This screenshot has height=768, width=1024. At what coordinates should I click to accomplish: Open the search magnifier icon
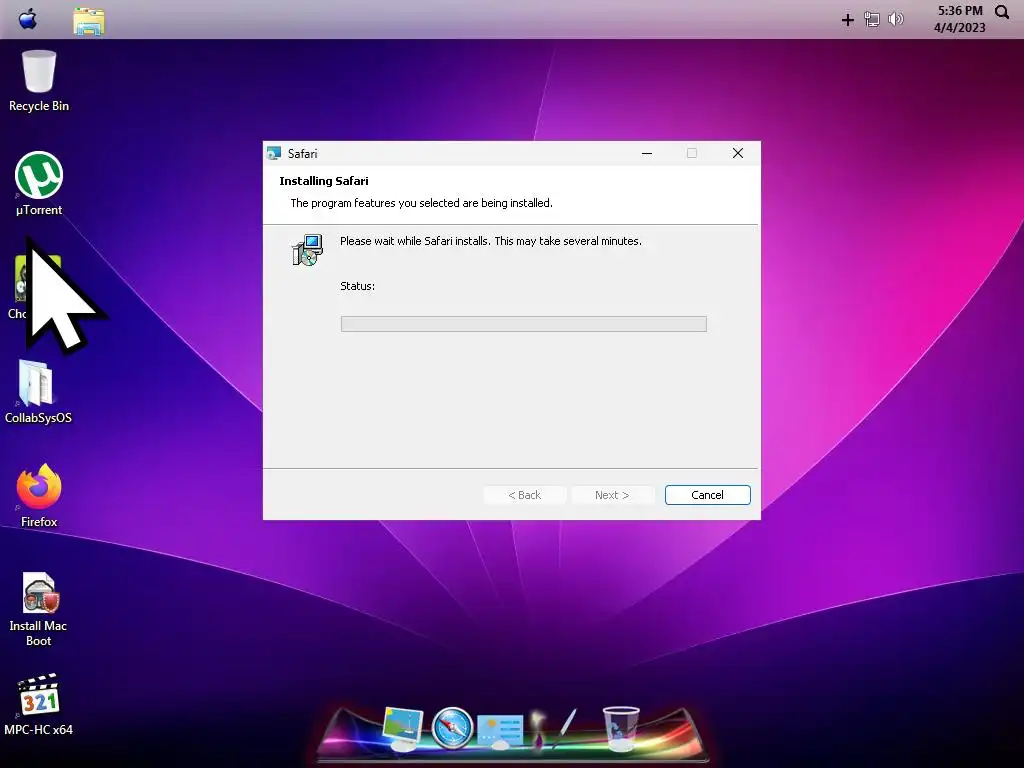pyautogui.click(x=1002, y=12)
